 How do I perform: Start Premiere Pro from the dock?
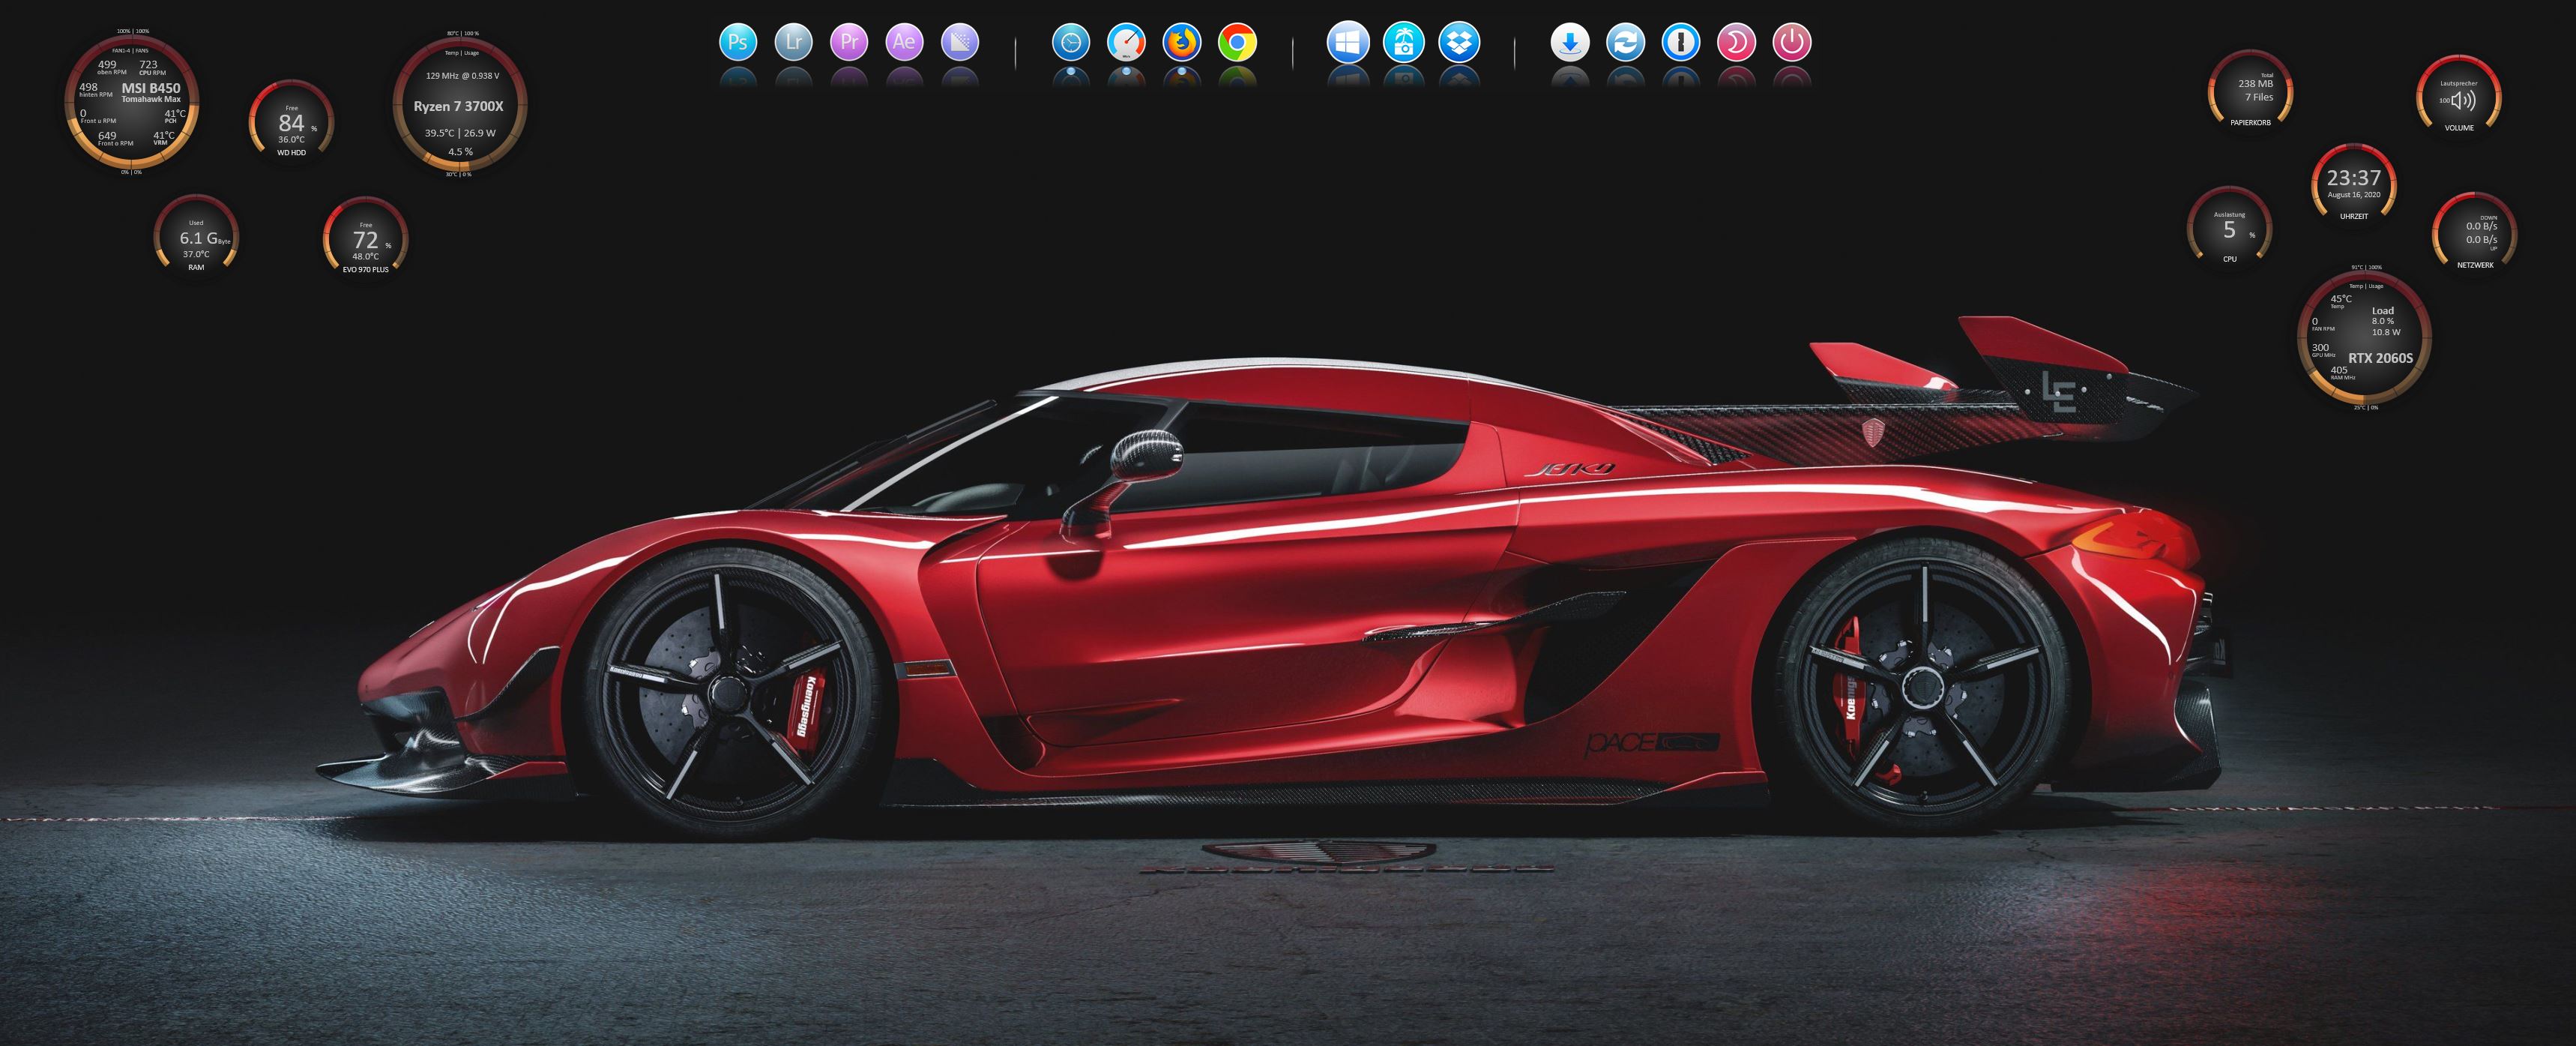tap(849, 41)
